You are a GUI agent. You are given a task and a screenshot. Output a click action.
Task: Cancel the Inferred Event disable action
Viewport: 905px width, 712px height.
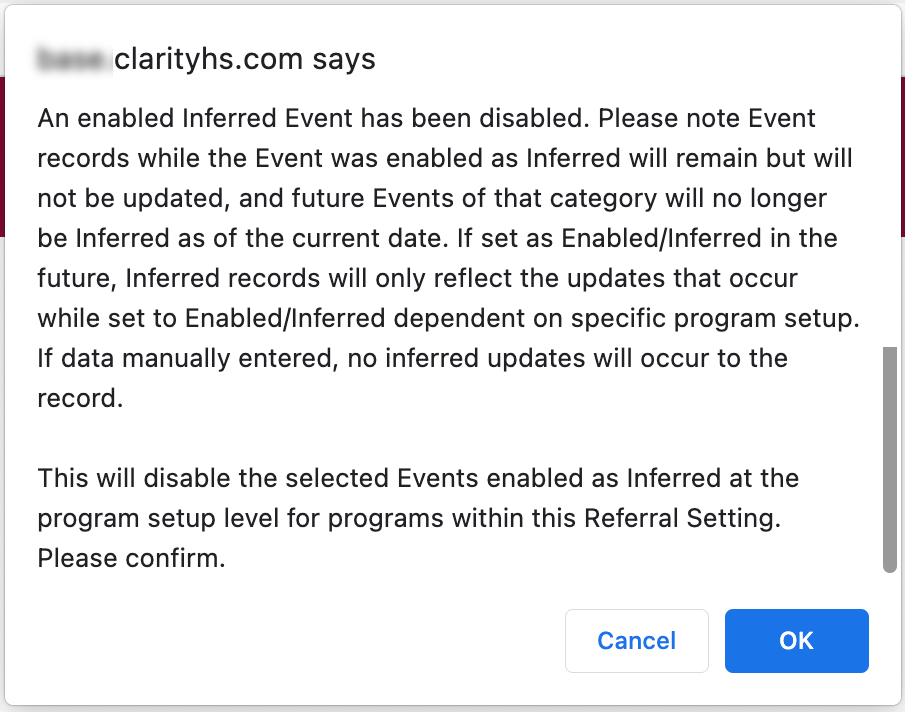click(x=636, y=641)
